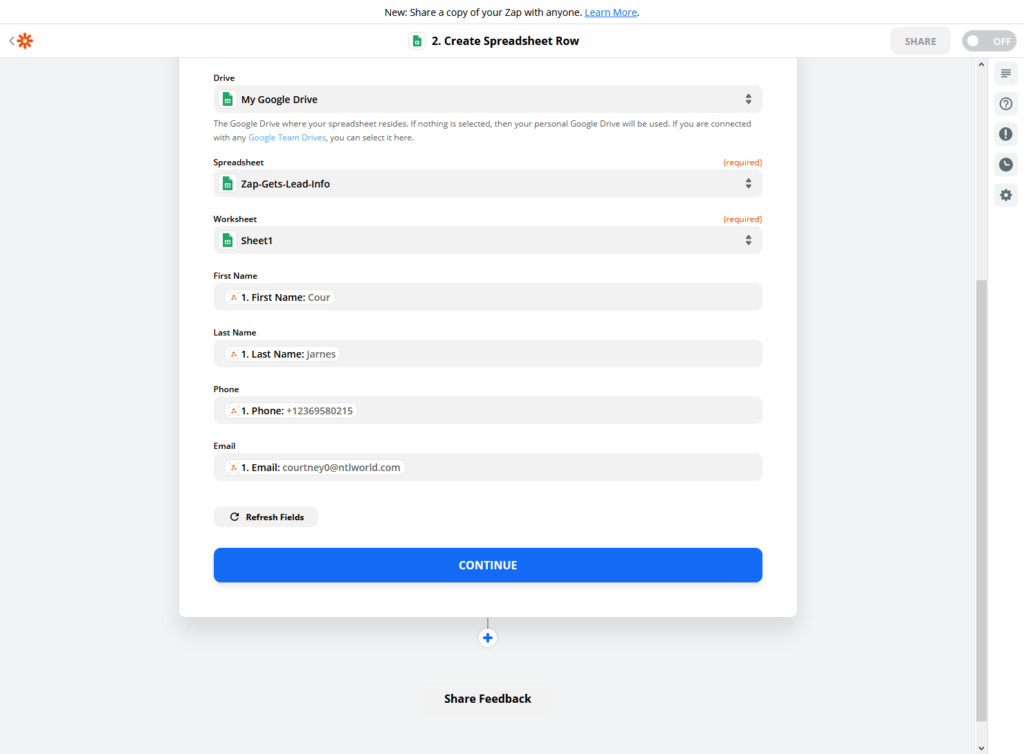Open the Google Team Drives link
The width and height of the screenshot is (1024, 754).
pyautogui.click(x=287, y=138)
